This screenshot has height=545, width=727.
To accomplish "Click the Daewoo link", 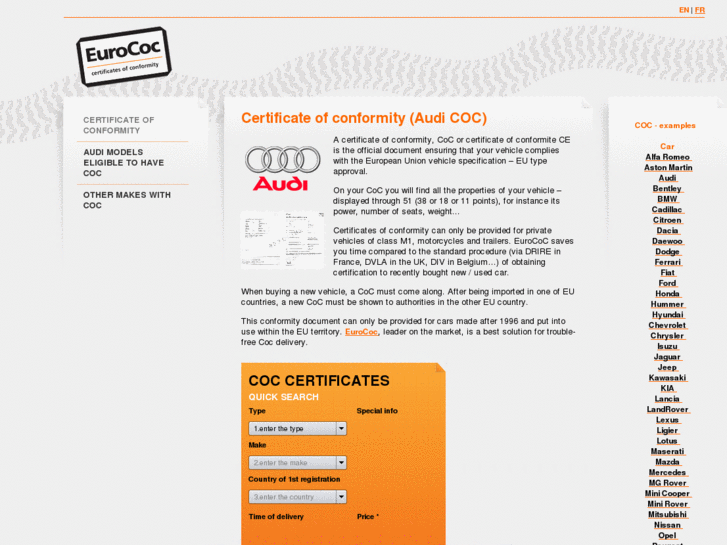I will coord(668,241).
